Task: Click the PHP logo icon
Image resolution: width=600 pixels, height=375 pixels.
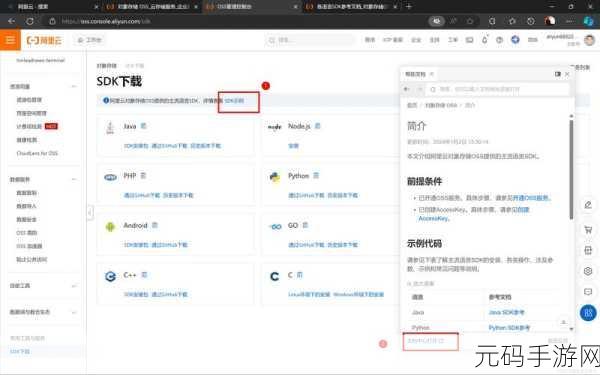Action: [110, 177]
